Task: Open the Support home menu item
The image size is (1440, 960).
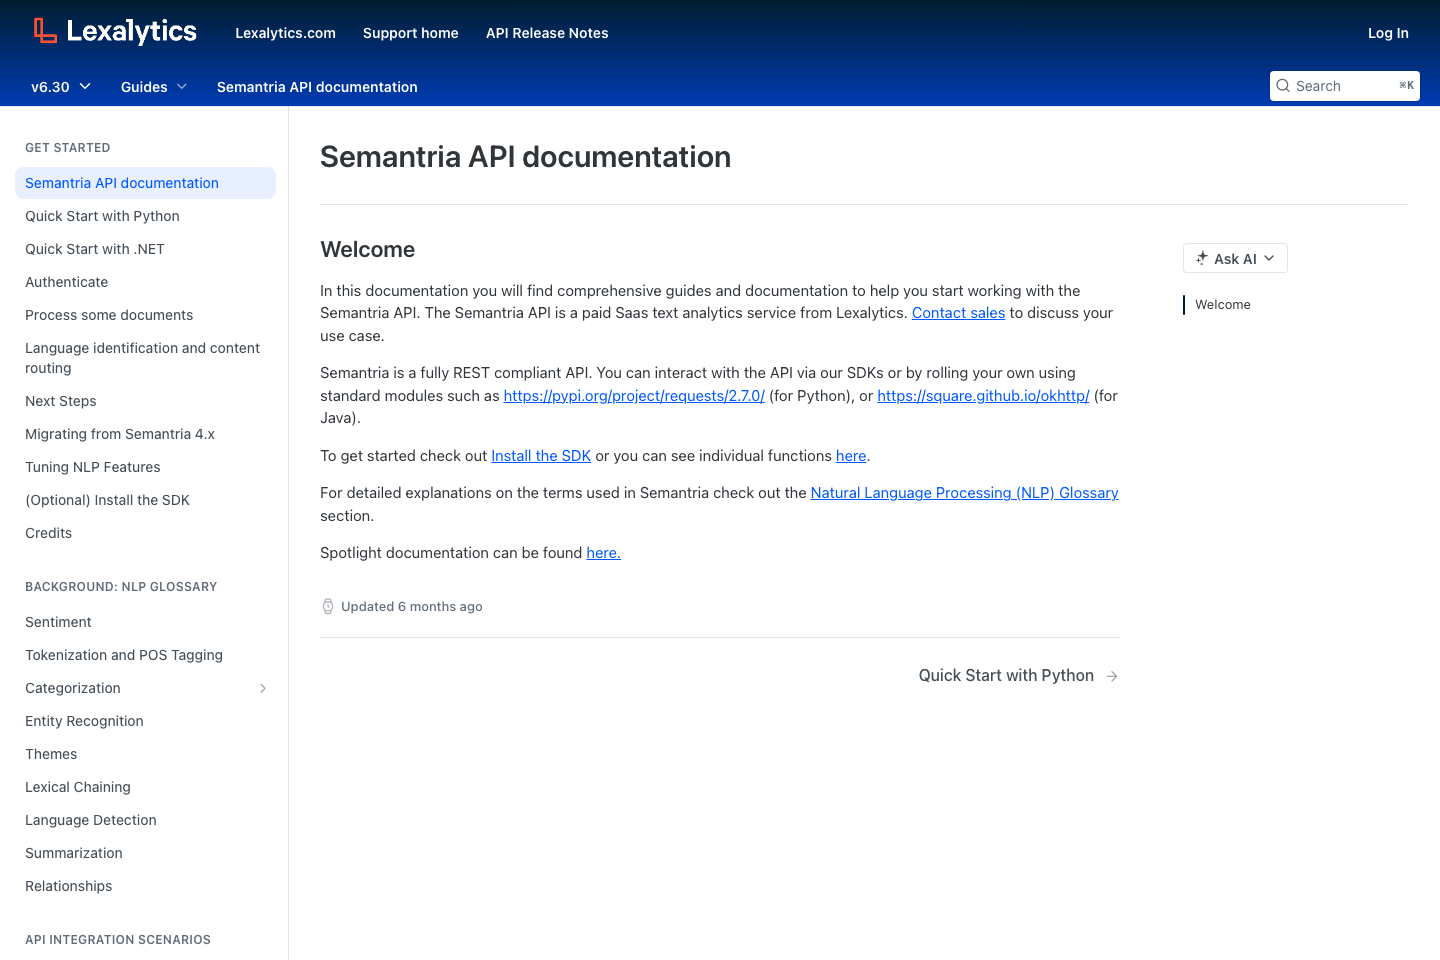Action: (410, 33)
